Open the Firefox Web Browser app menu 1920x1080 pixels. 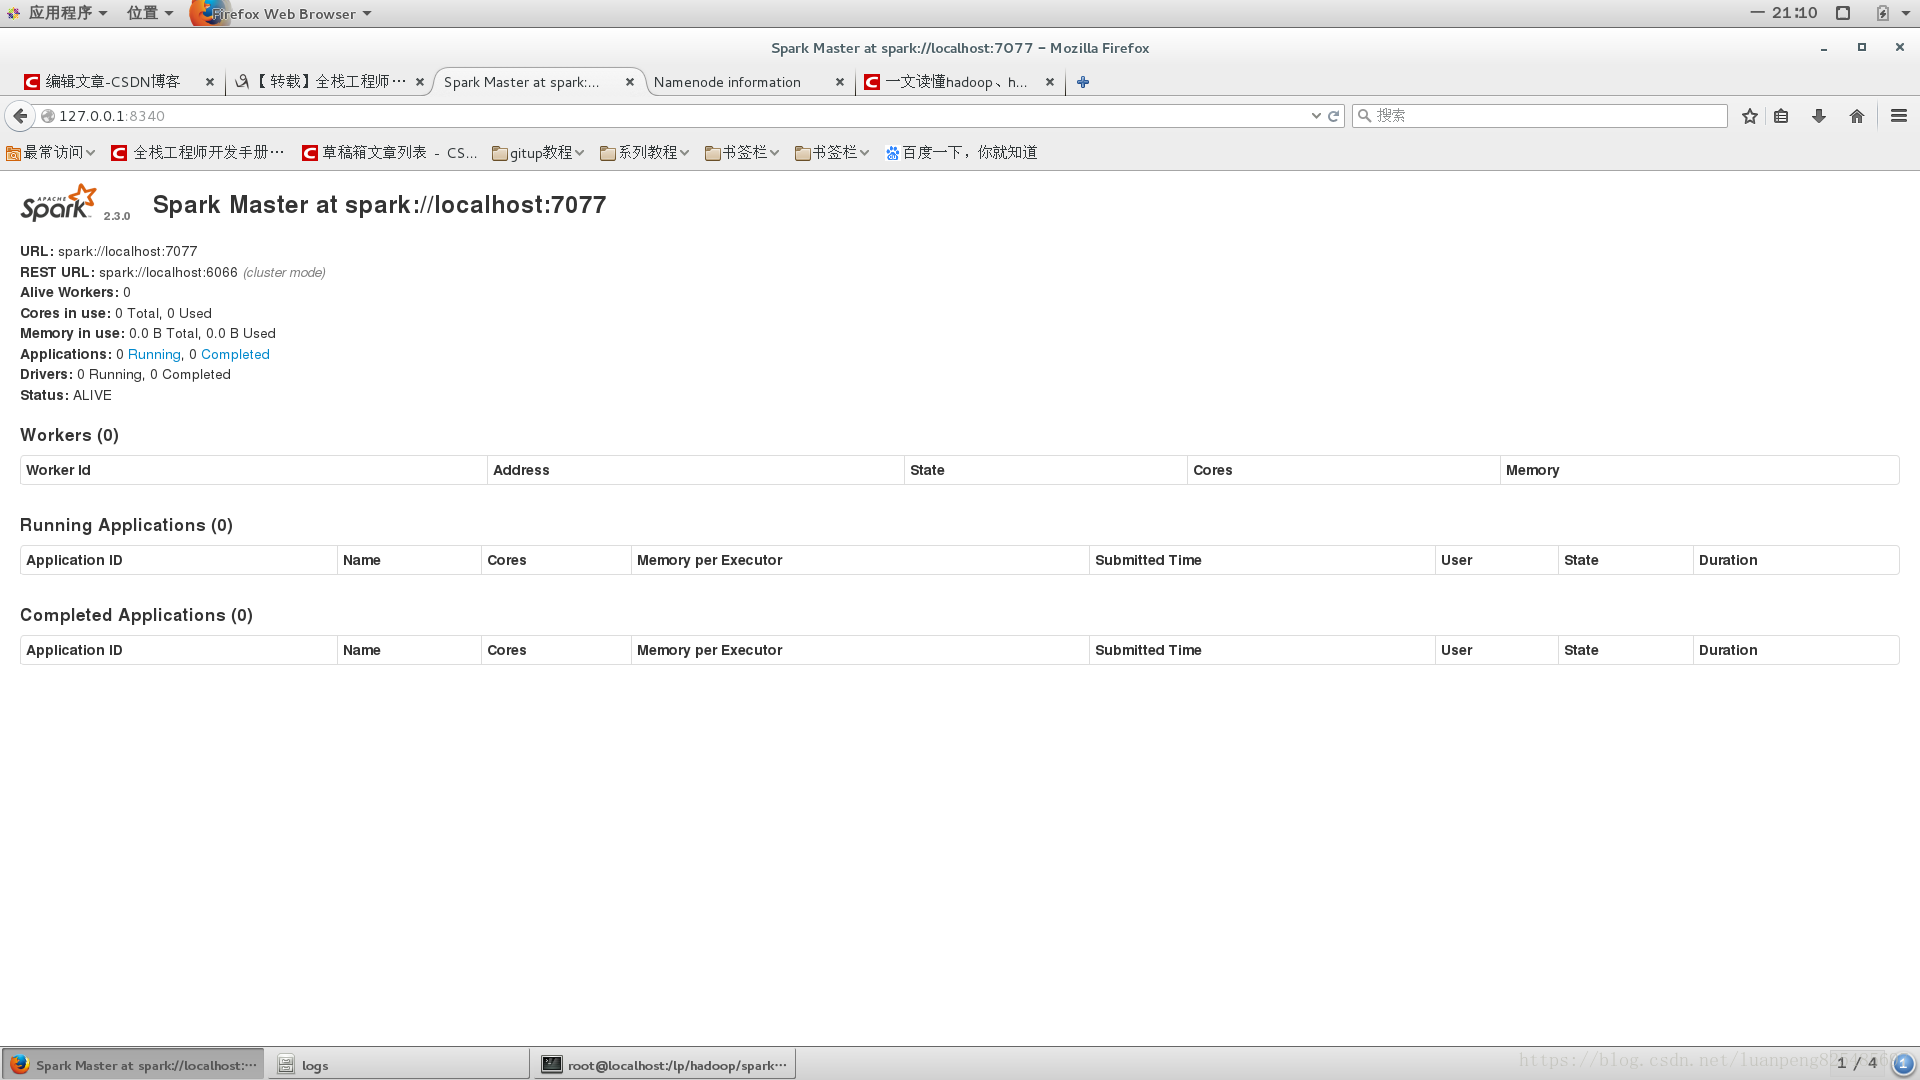coord(281,13)
